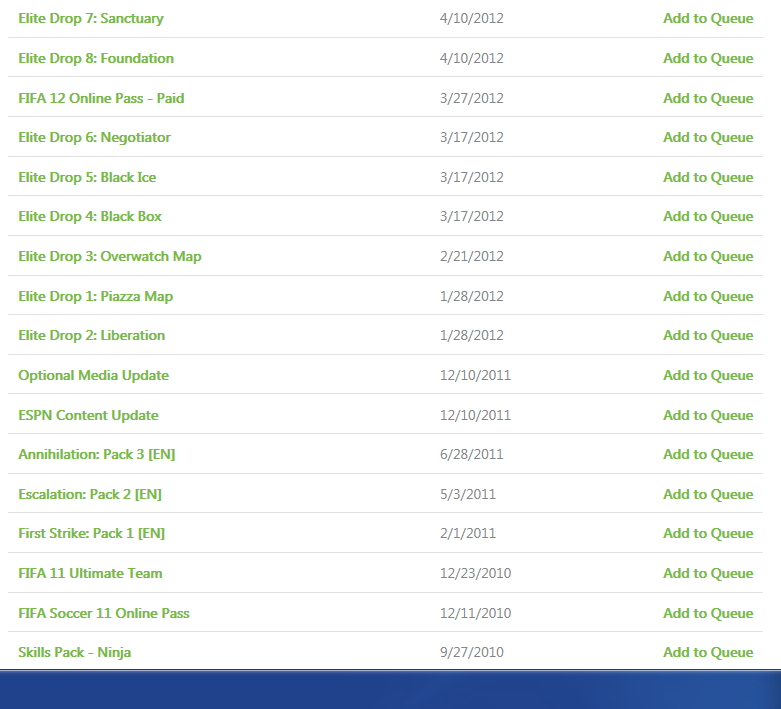Open Elite Drop 2: Liberation link

click(92, 335)
